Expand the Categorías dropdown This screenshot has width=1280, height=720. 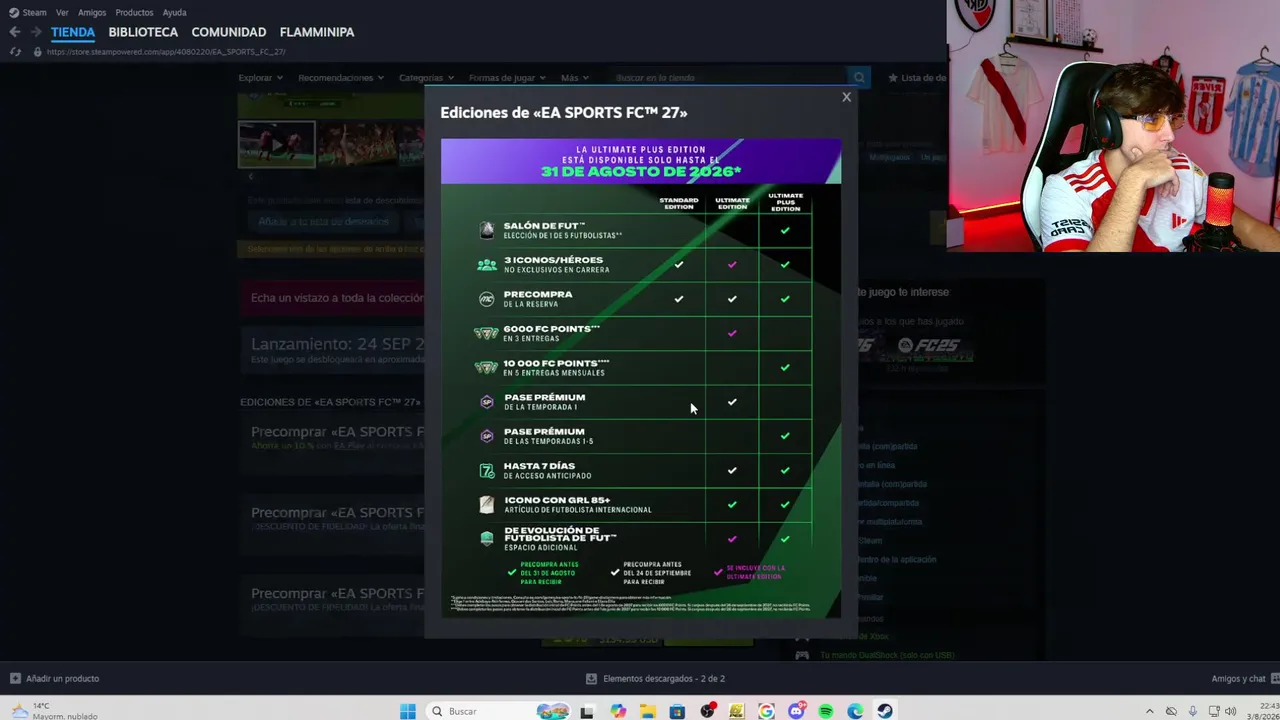pyautogui.click(x=426, y=78)
